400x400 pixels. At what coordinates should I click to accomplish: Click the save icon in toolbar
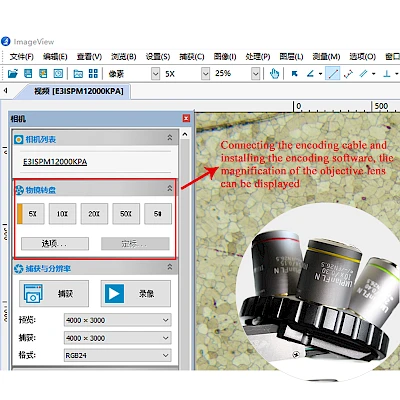pos(28,73)
